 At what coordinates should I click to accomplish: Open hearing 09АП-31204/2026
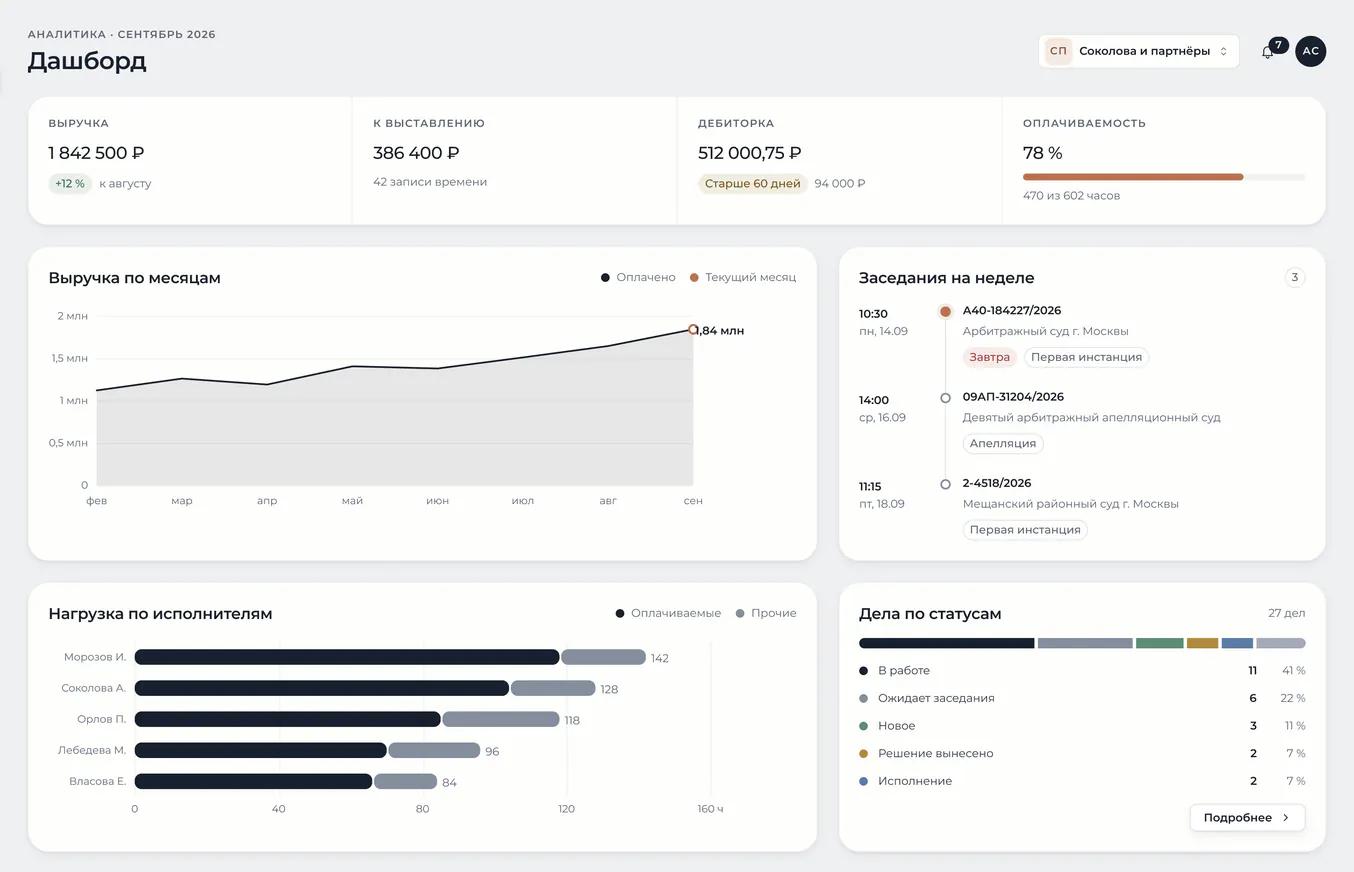1013,397
